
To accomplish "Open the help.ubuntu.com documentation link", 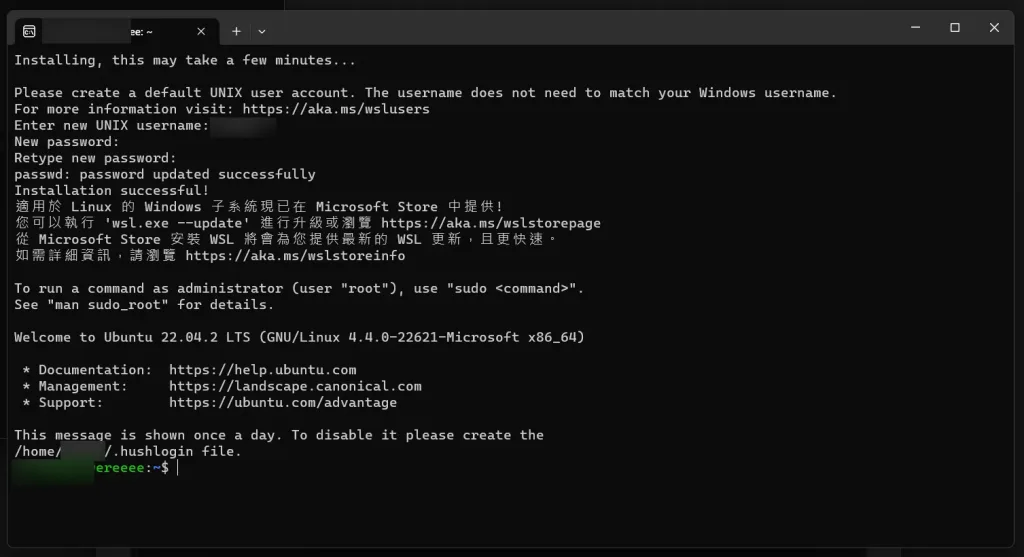I will pyautogui.click(x=263, y=370).
